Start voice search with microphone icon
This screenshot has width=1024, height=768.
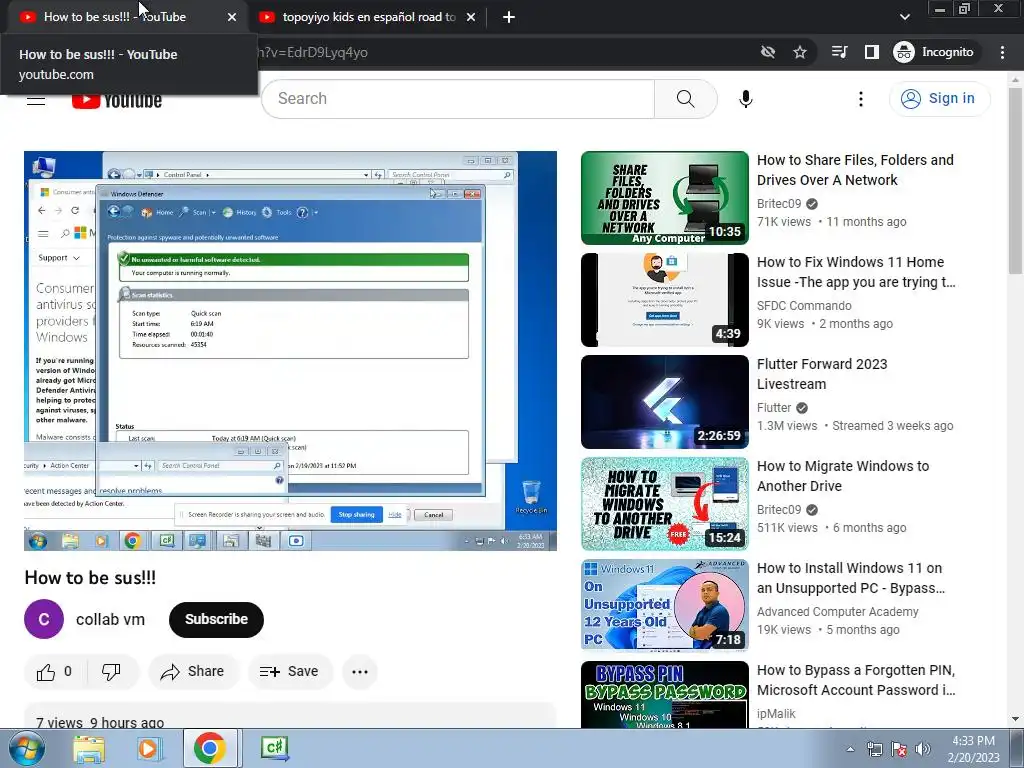click(745, 99)
